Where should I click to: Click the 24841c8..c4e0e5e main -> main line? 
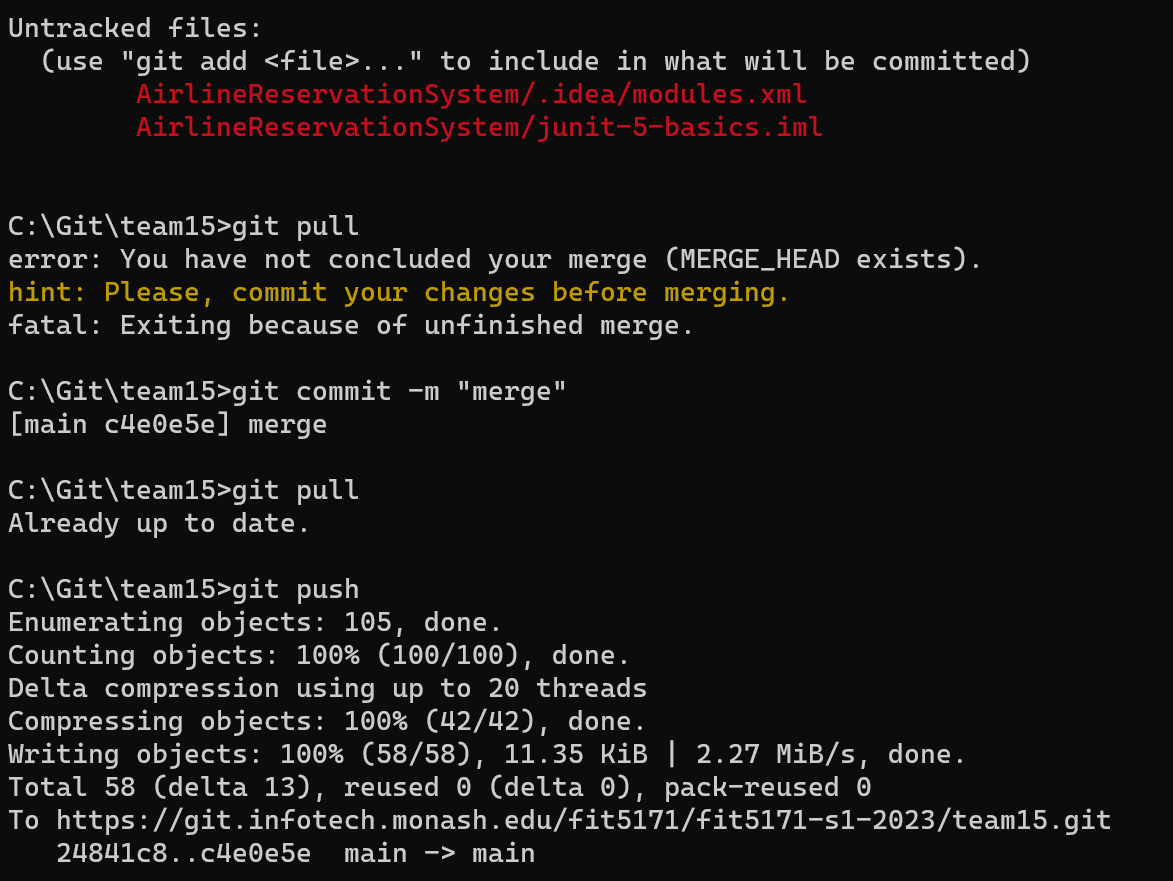point(295,853)
